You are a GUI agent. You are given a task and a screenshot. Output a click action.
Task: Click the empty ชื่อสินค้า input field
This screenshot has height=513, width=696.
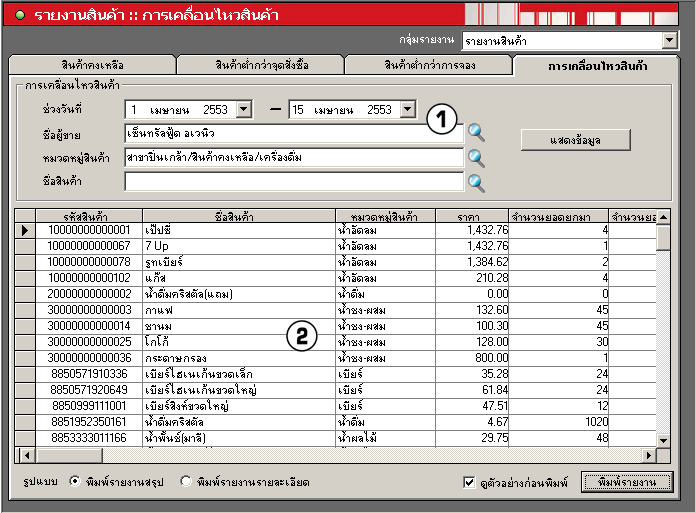coord(294,182)
